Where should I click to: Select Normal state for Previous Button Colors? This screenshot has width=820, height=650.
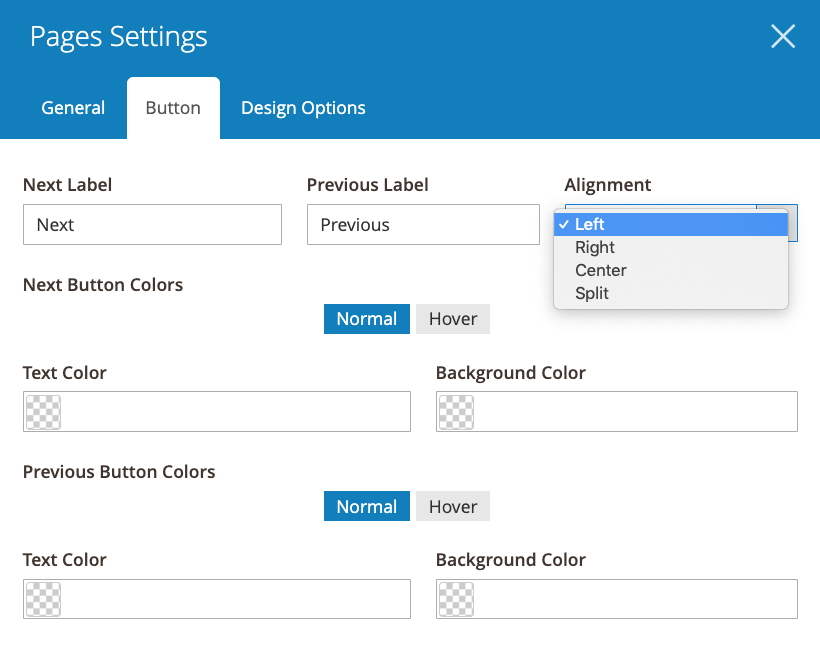tap(366, 506)
